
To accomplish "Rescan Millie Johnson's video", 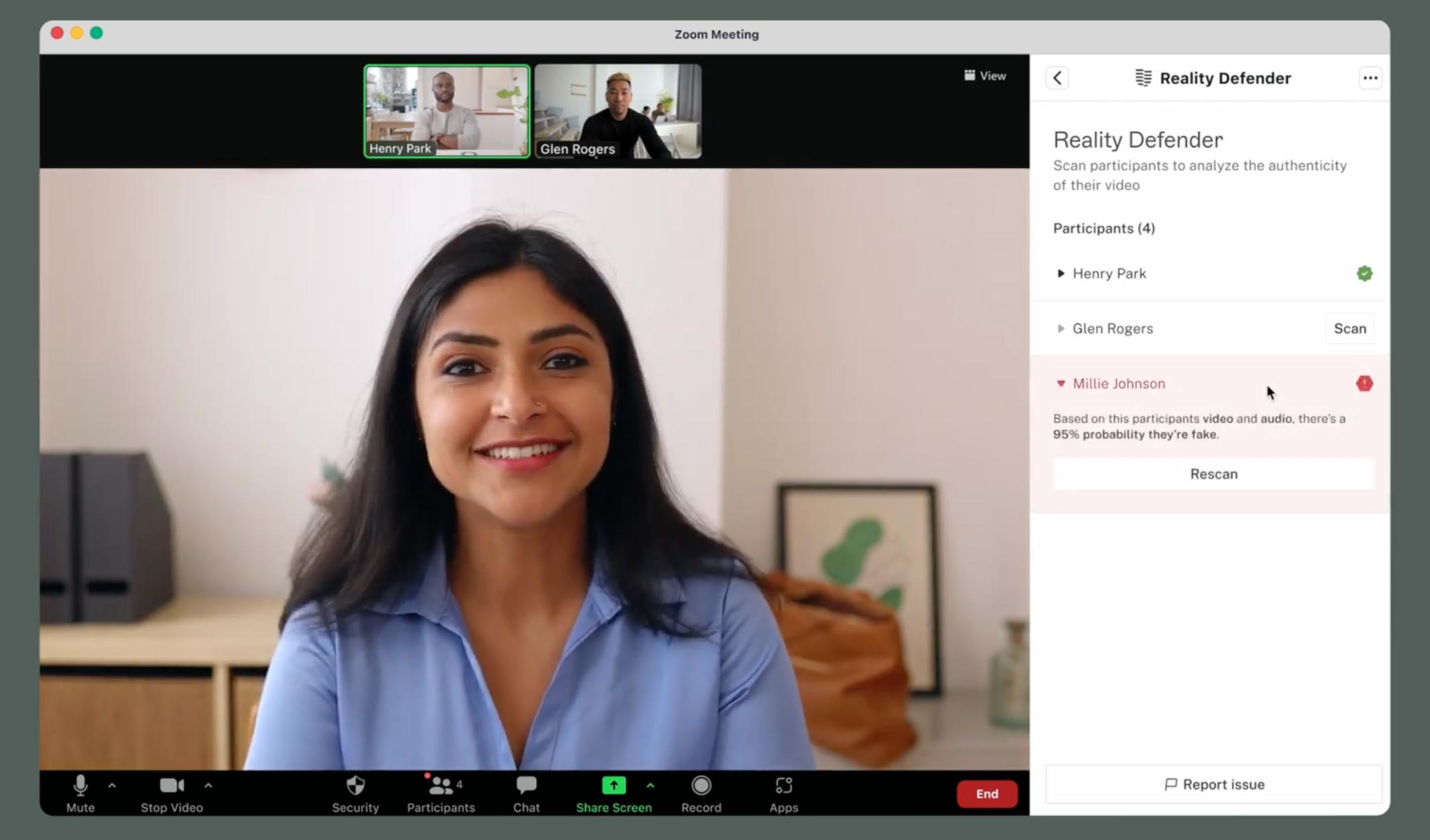I will tap(1214, 474).
